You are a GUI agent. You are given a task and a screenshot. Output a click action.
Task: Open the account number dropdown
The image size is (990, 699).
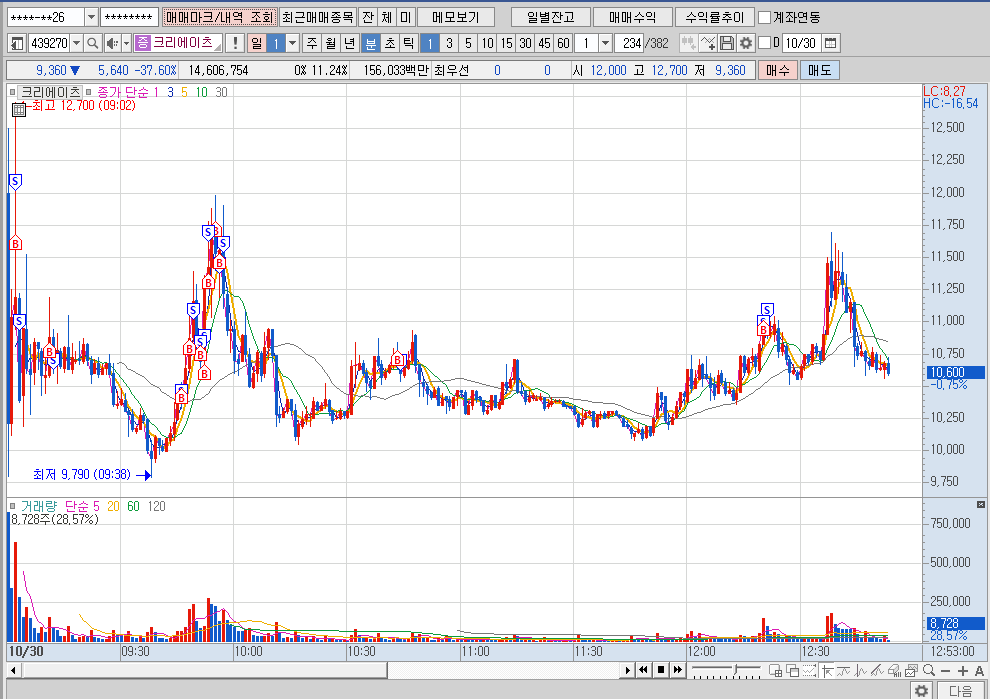(x=91, y=17)
